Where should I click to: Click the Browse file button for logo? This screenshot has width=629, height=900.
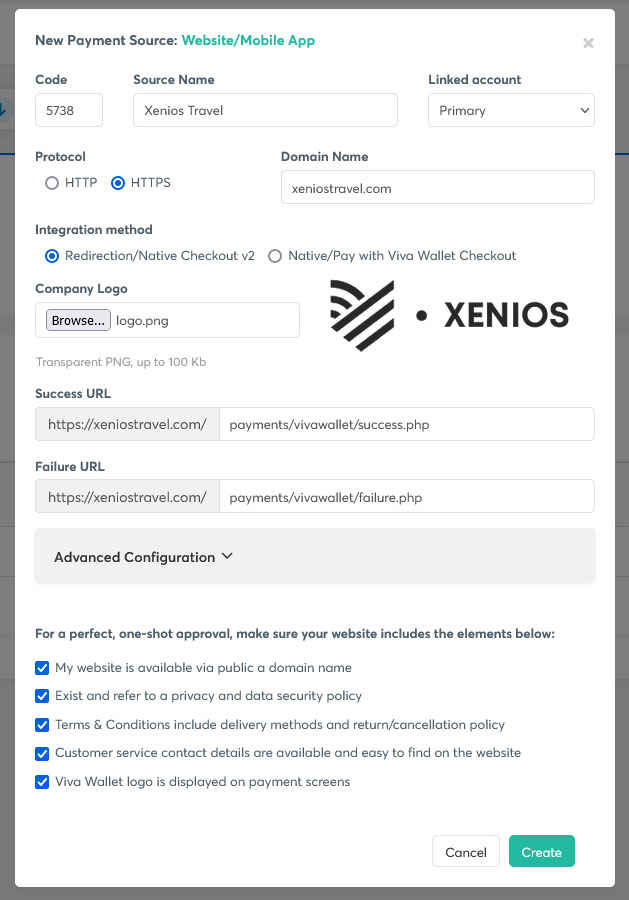(x=78, y=321)
